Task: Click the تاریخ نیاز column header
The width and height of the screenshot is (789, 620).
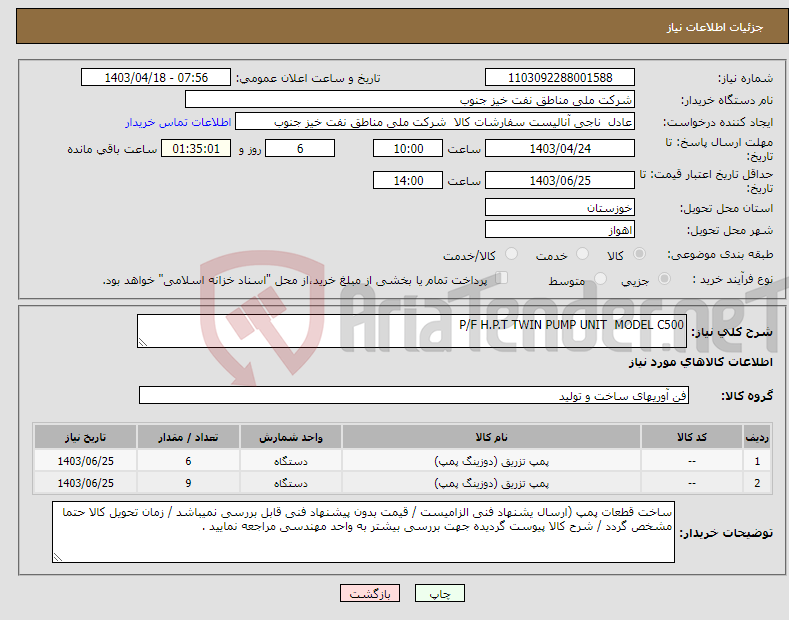Action: point(86,437)
